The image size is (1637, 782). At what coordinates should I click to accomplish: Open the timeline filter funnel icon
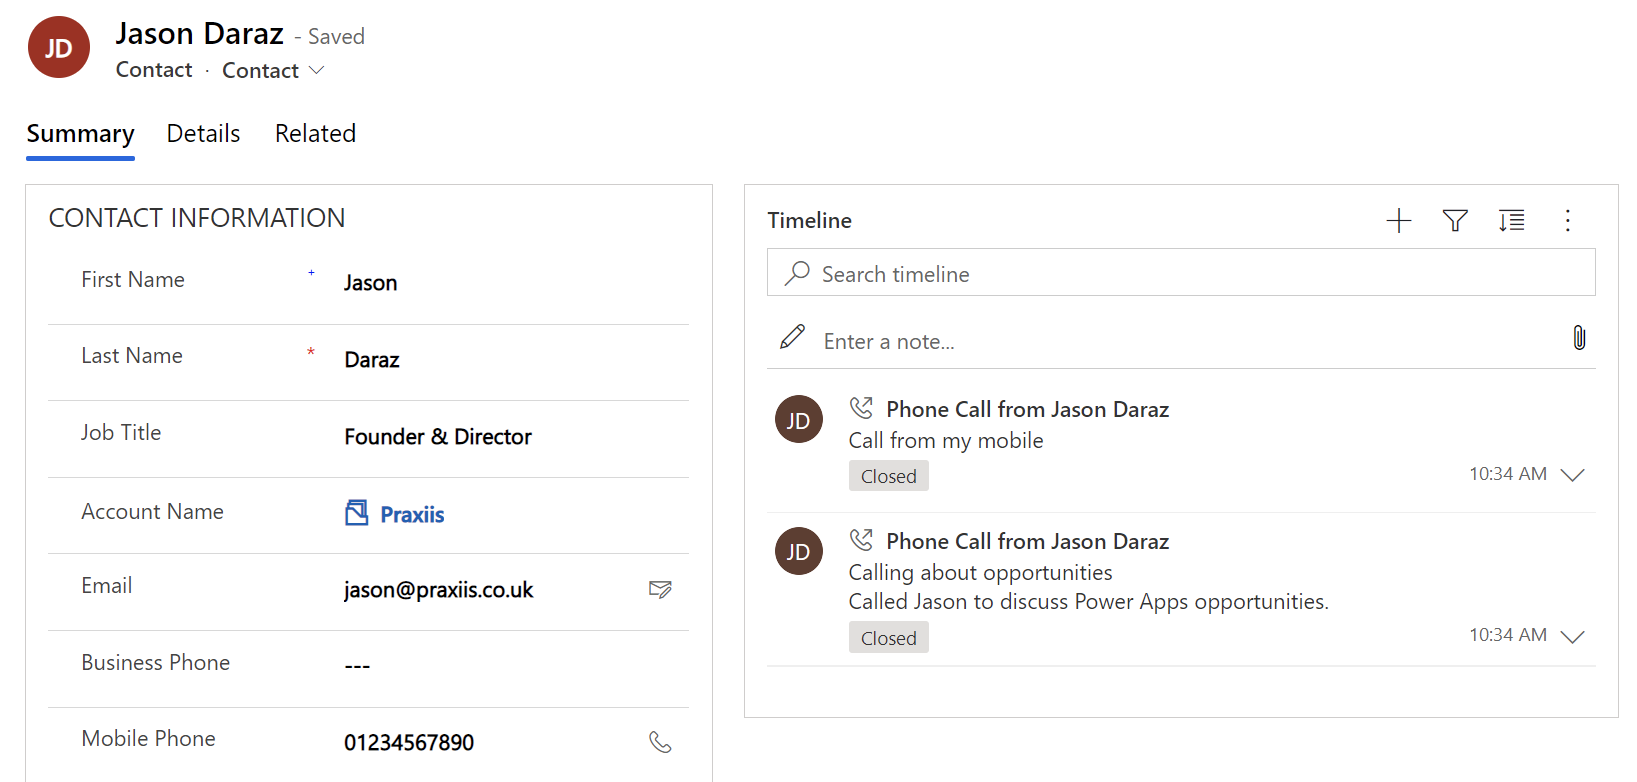tap(1455, 221)
